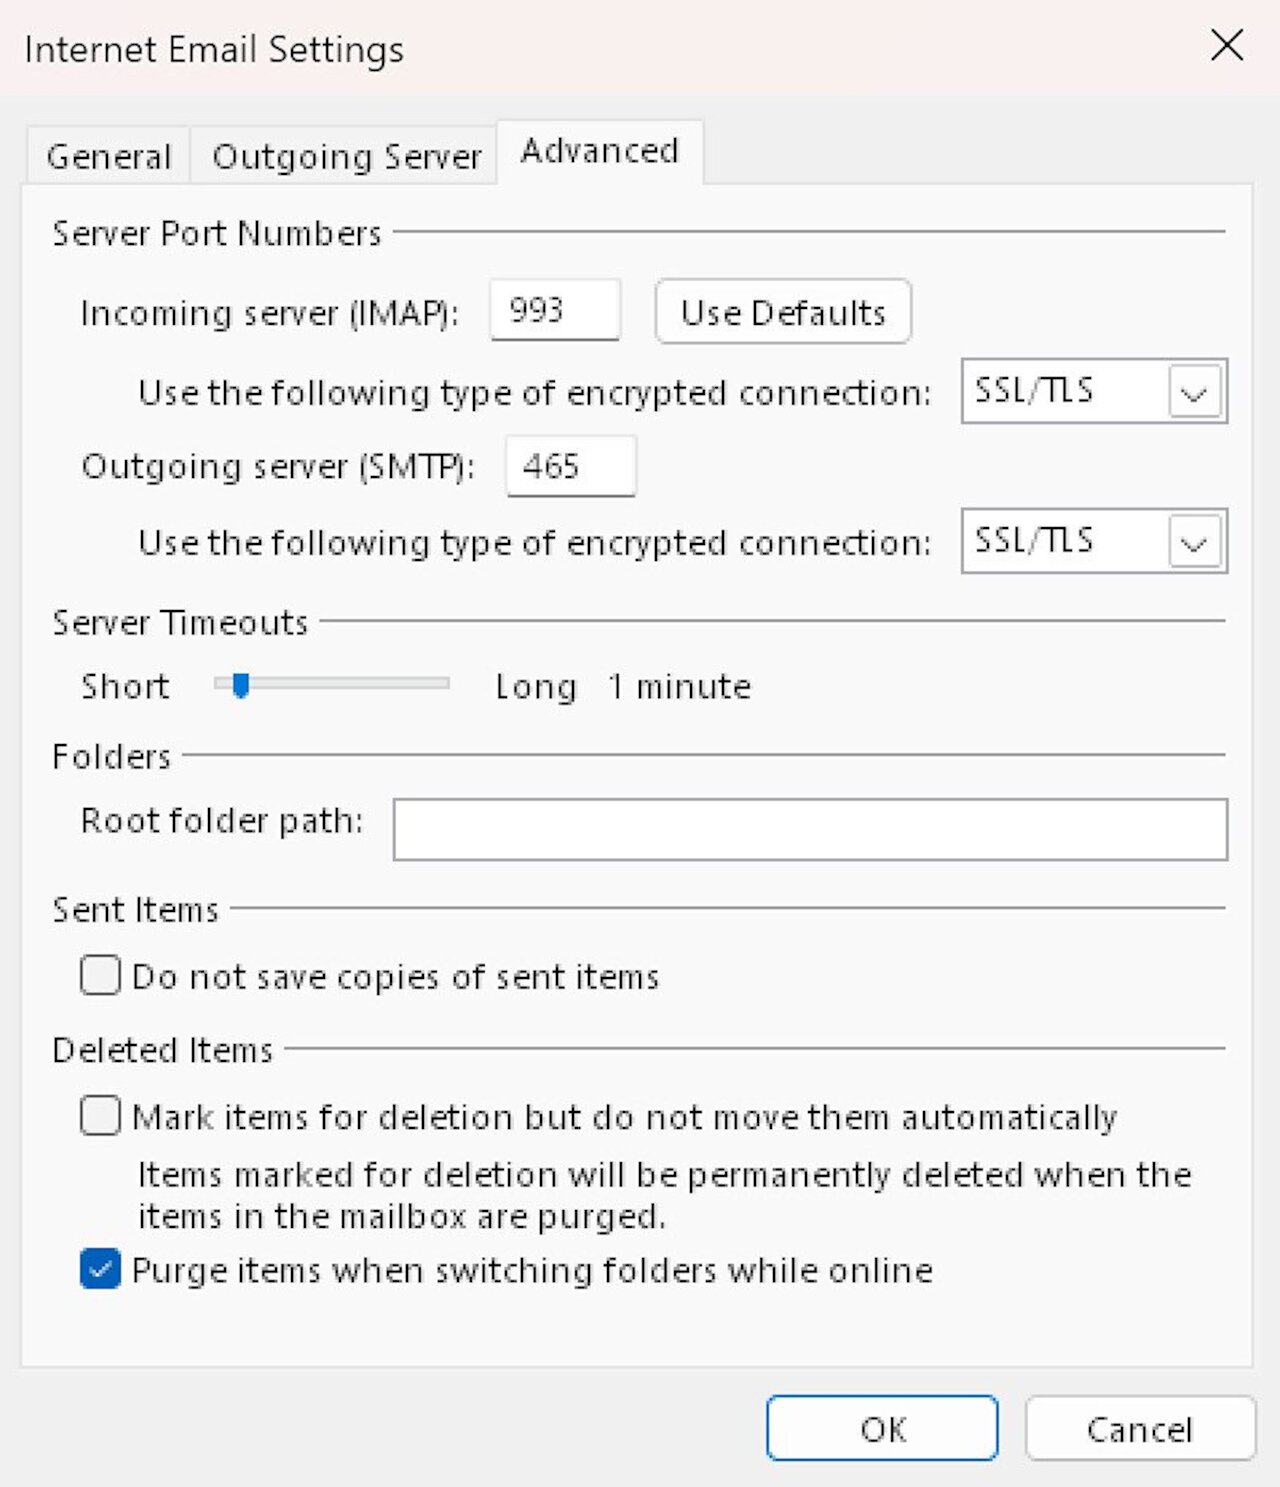Close the Internet Email Settings dialog
The width and height of the screenshot is (1280, 1487).
click(x=1227, y=46)
